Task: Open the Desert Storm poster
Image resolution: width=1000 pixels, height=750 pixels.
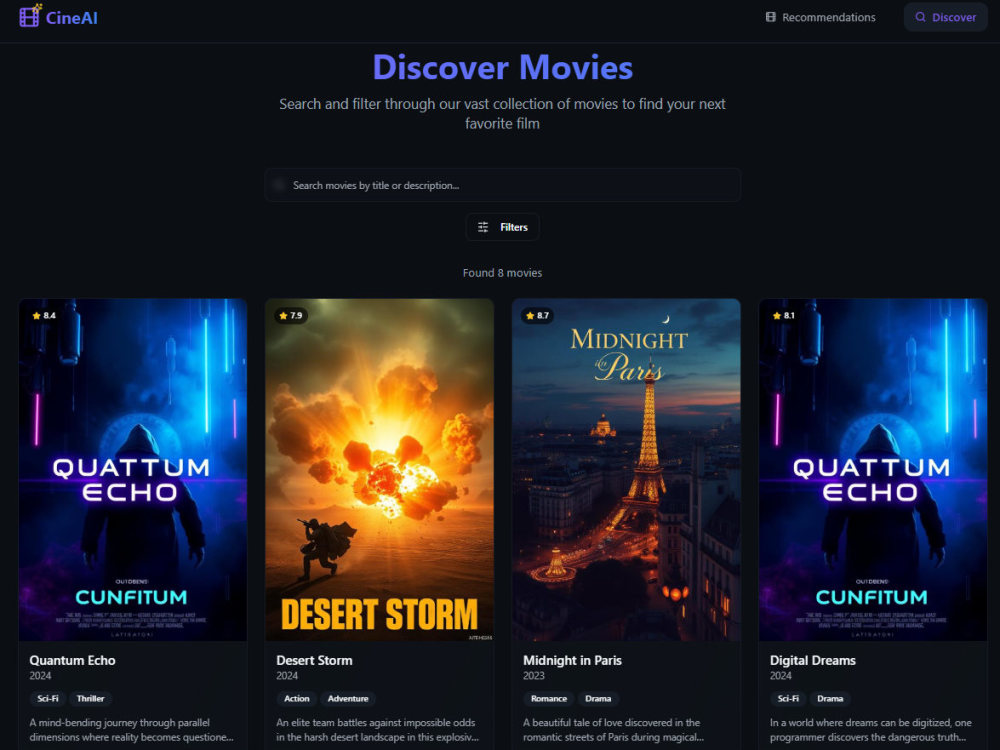Action: [379, 470]
